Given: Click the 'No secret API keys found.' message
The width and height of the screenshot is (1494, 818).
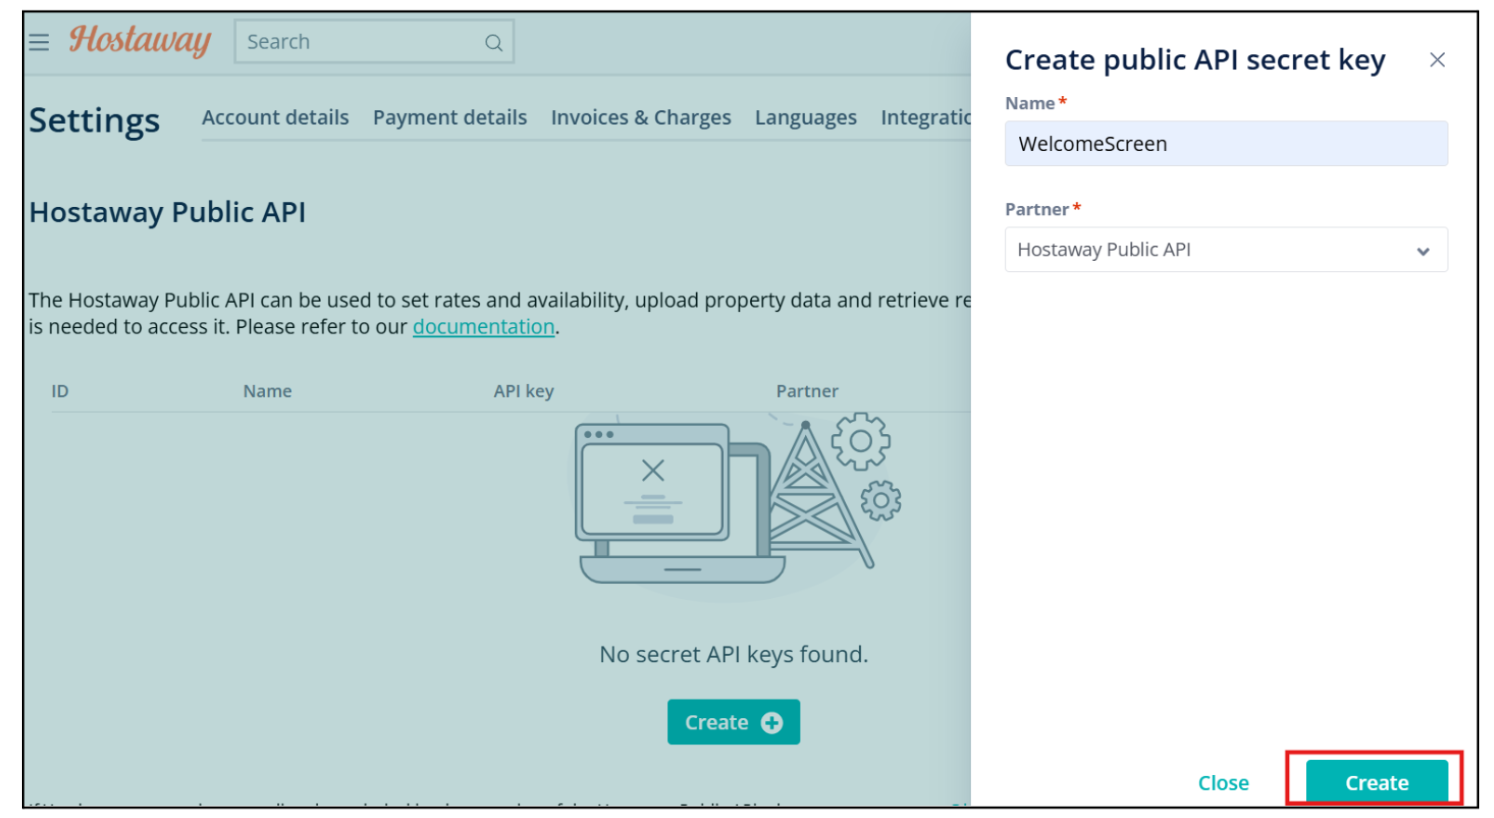Looking at the screenshot, I should point(733,654).
